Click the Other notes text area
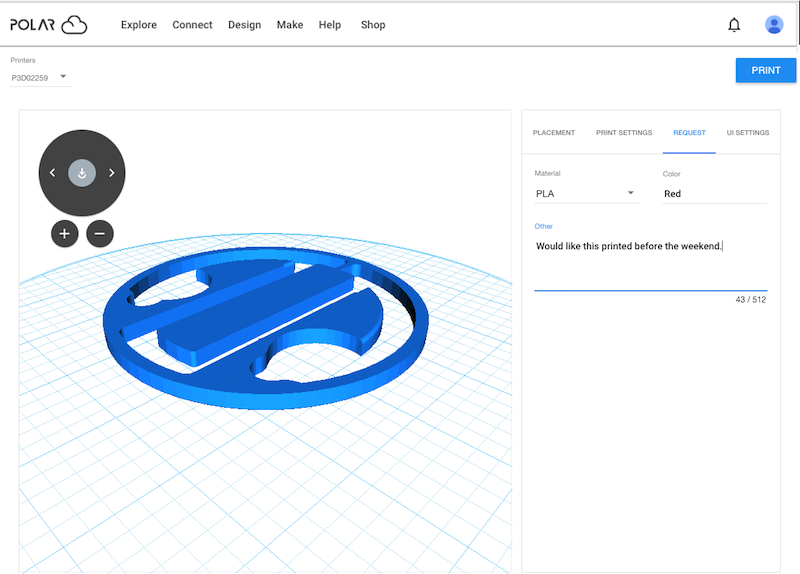 tap(651, 263)
